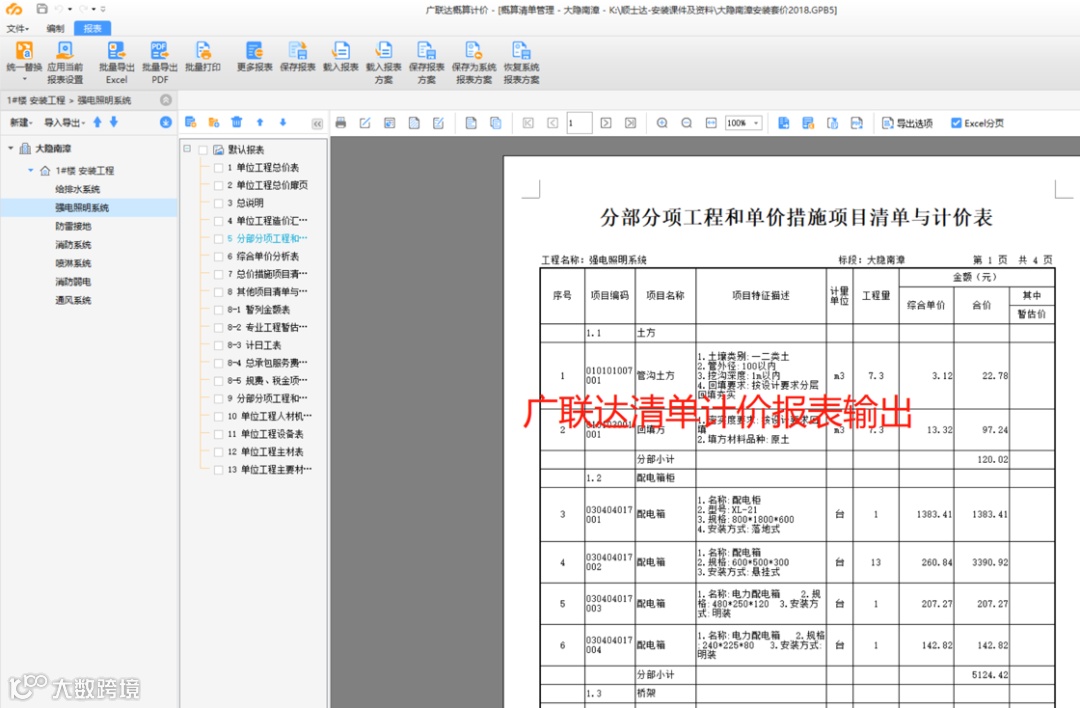Check box for 6 综合单价分析表
The height and width of the screenshot is (708, 1080).
click(x=218, y=256)
